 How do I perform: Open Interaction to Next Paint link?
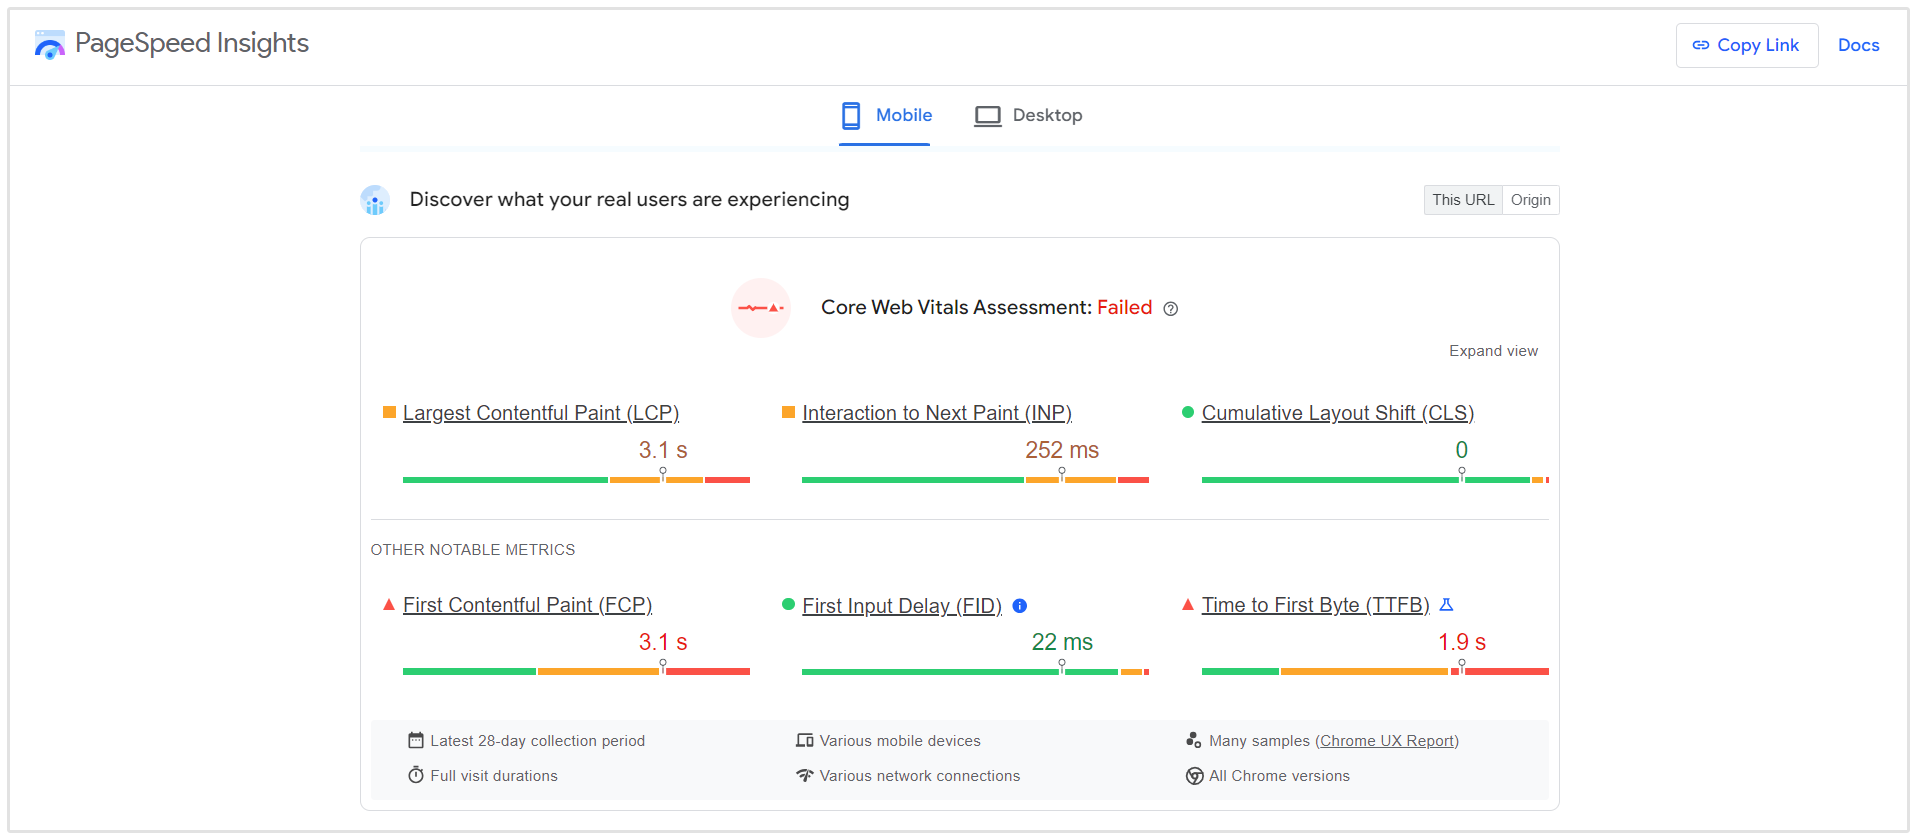[x=936, y=413]
